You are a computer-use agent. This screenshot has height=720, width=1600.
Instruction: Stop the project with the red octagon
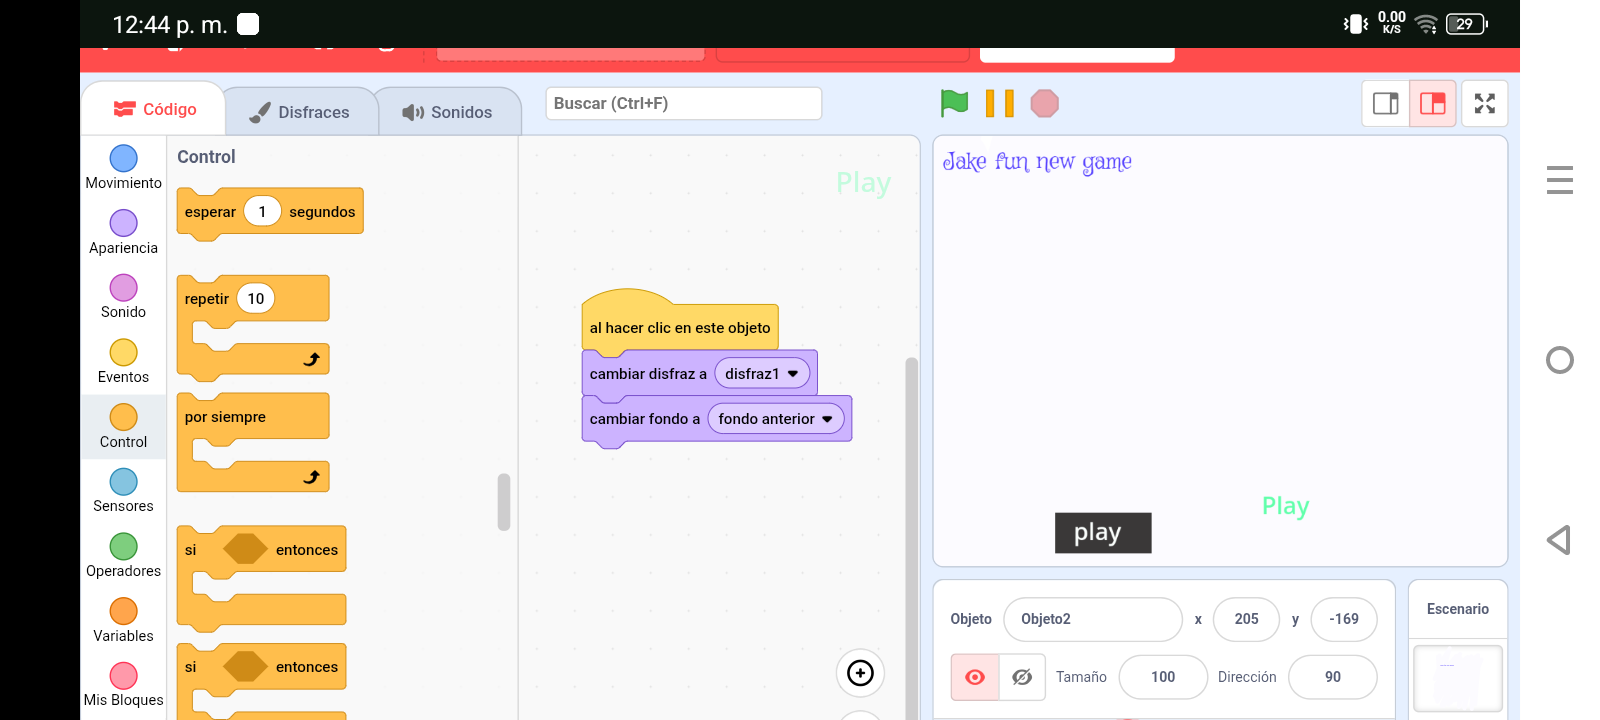click(1044, 103)
